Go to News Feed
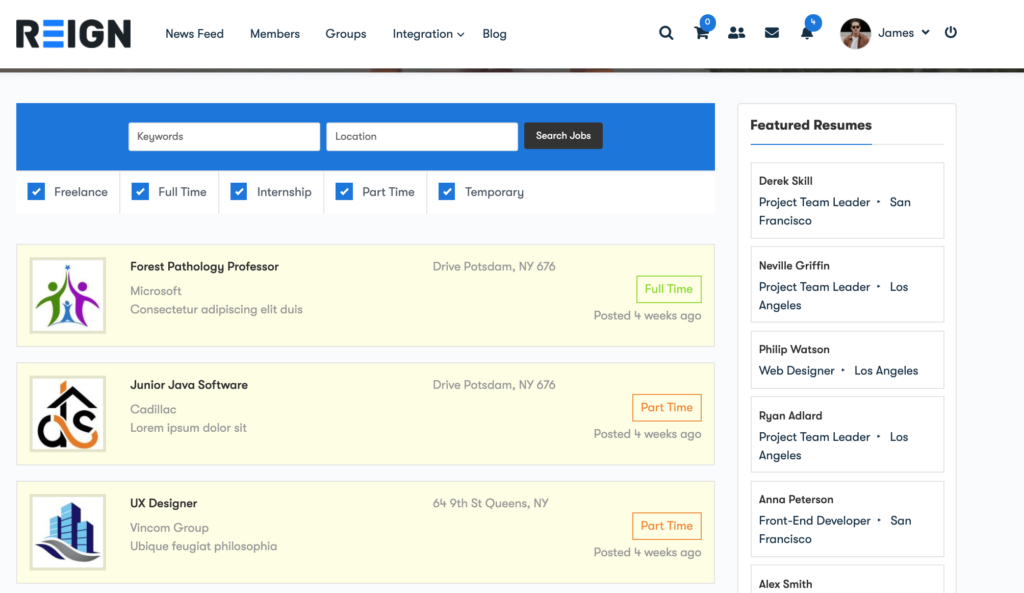The image size is (1024, 593). pyautogui.click(x=194, y=34)
